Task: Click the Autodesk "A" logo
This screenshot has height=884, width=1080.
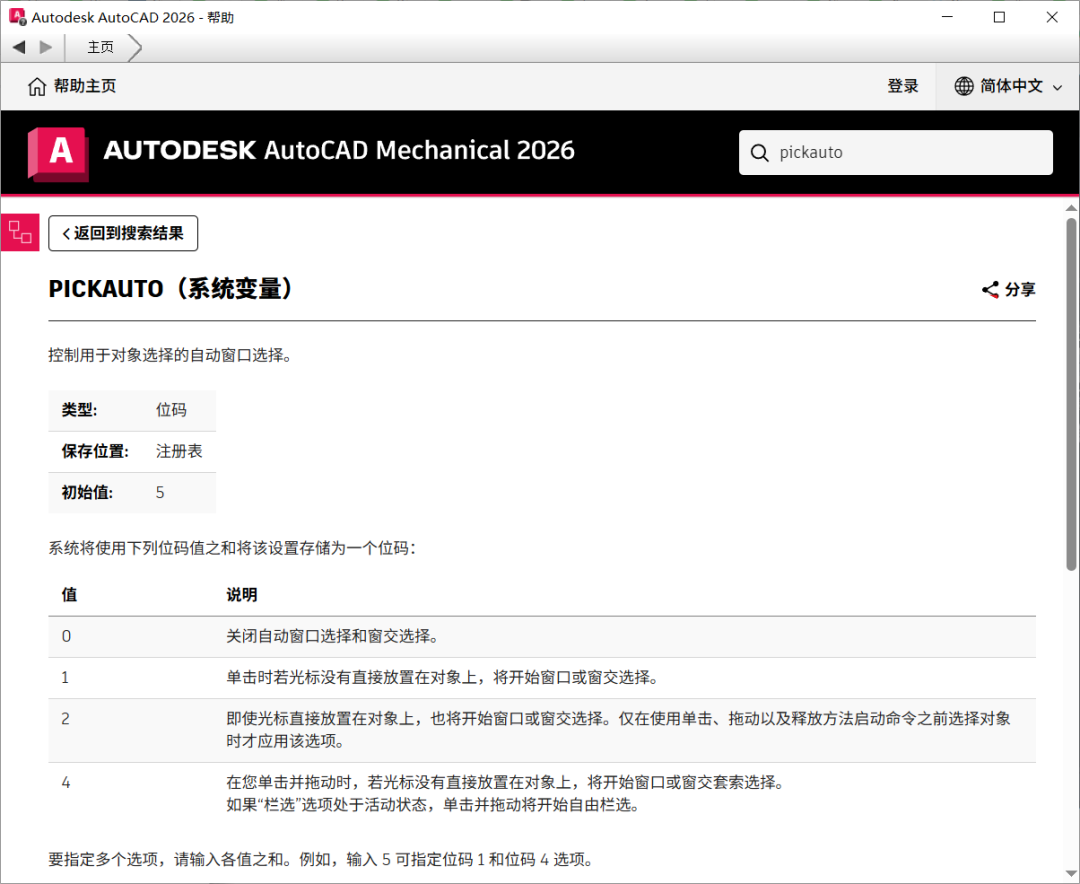Action: pos(58,152)
